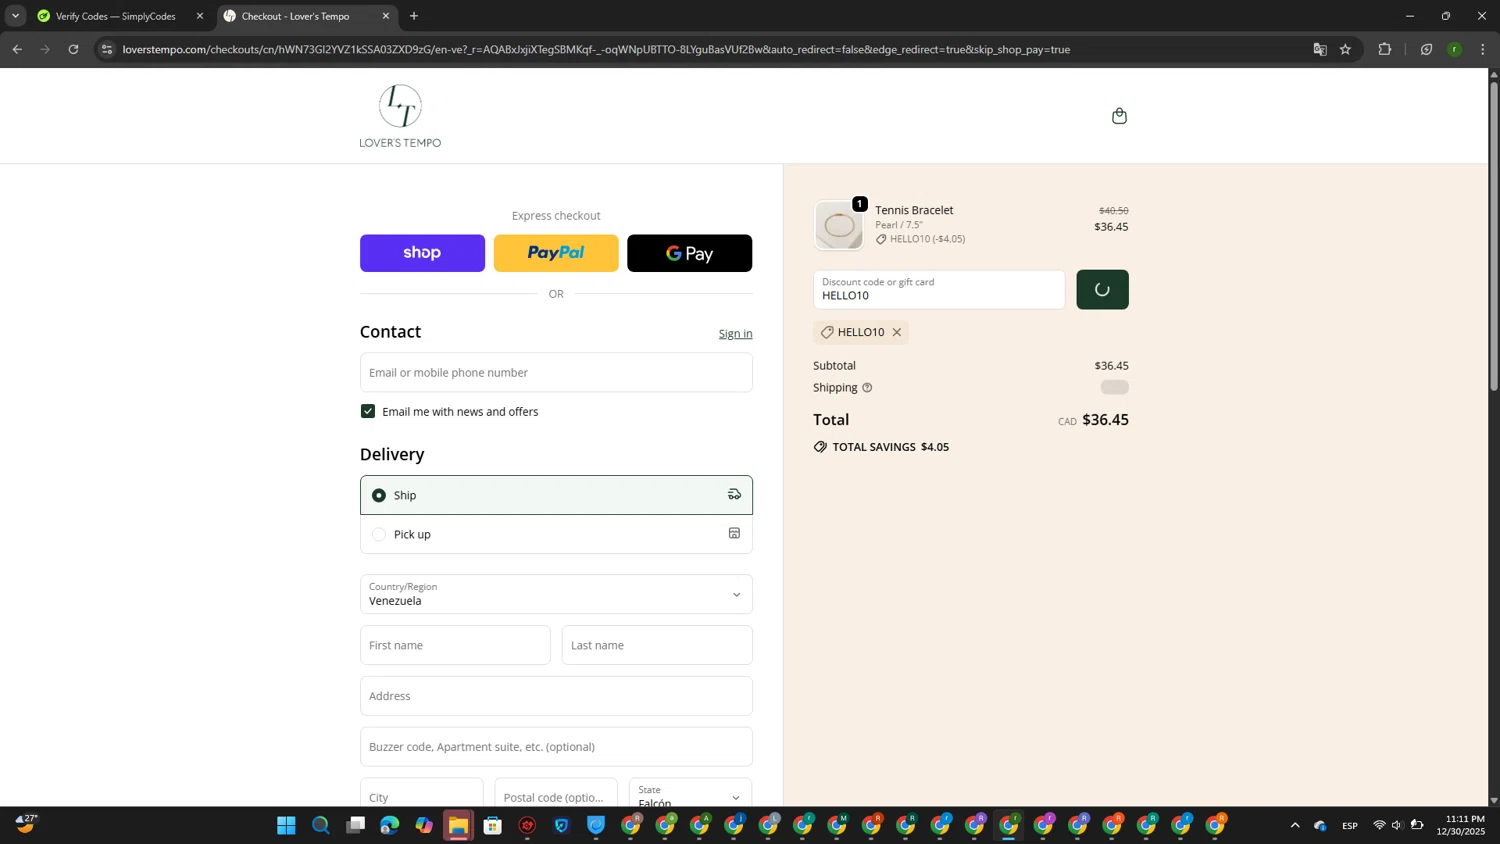The height and width of the screenshot is (844, 1500).
Task: Focus the First name field
Action: (x=455, y=645)
